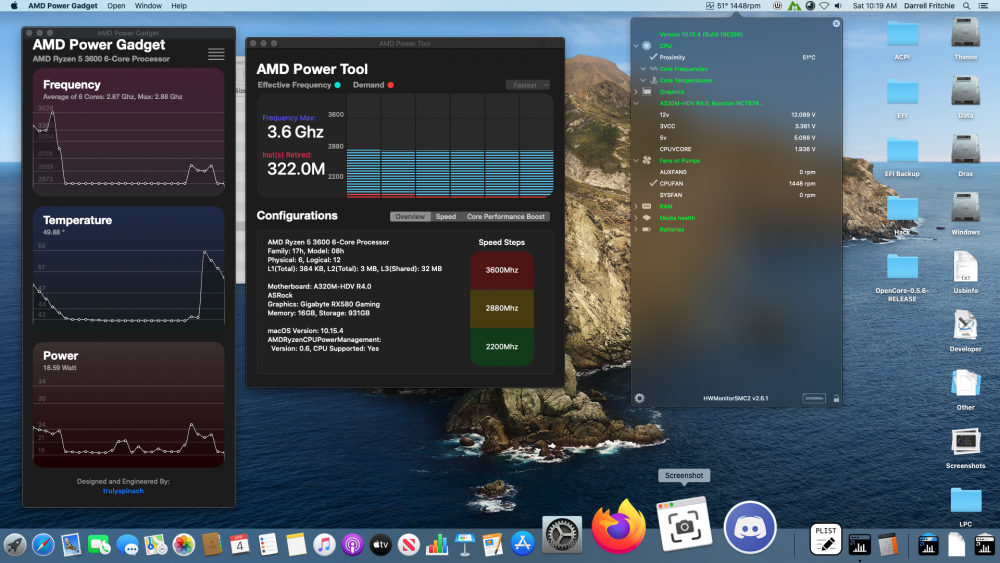Open the hamburger menu in AMD Power Gadget

216,54
